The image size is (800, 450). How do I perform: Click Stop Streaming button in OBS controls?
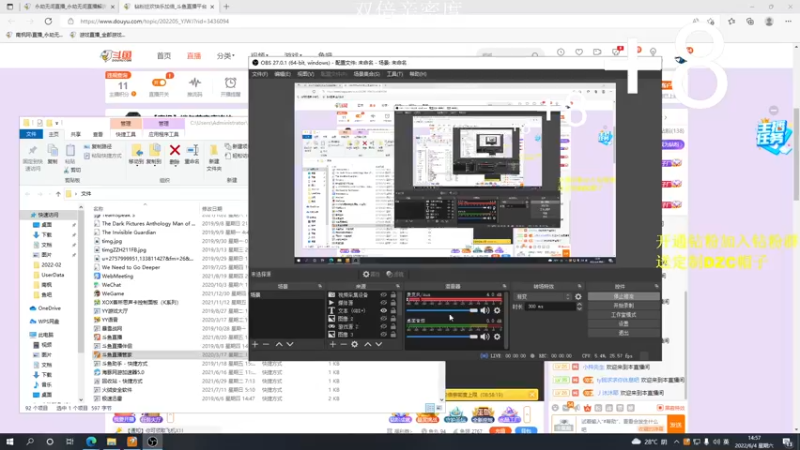(623, 296)
